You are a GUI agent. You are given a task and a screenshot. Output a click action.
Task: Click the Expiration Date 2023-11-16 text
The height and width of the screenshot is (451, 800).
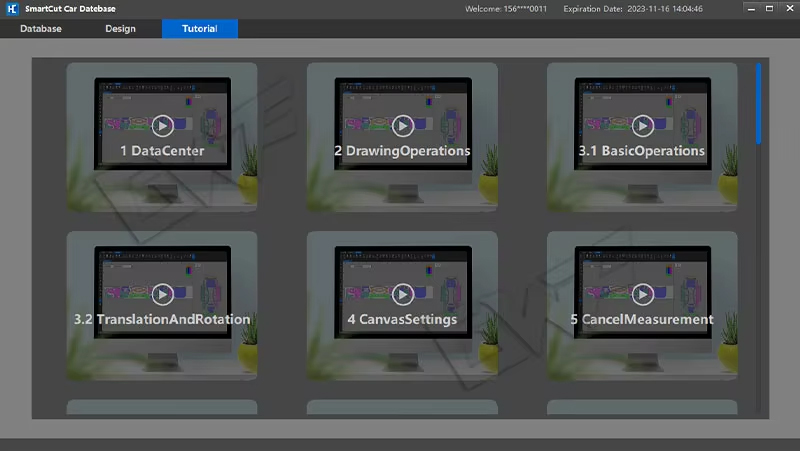tap(633, 9)
